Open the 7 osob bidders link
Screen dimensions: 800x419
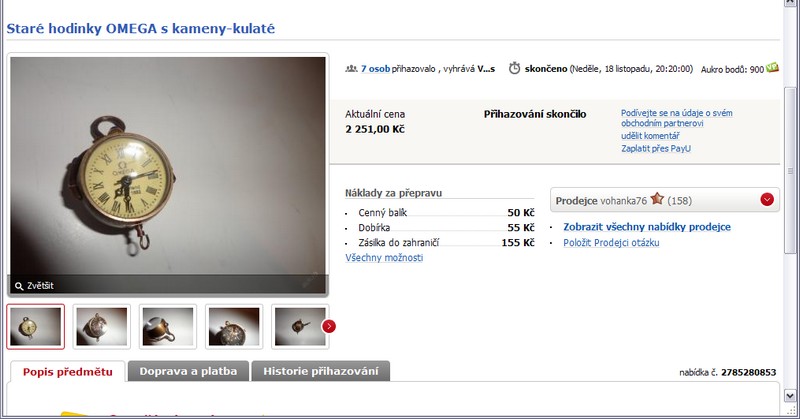point(376,68)
